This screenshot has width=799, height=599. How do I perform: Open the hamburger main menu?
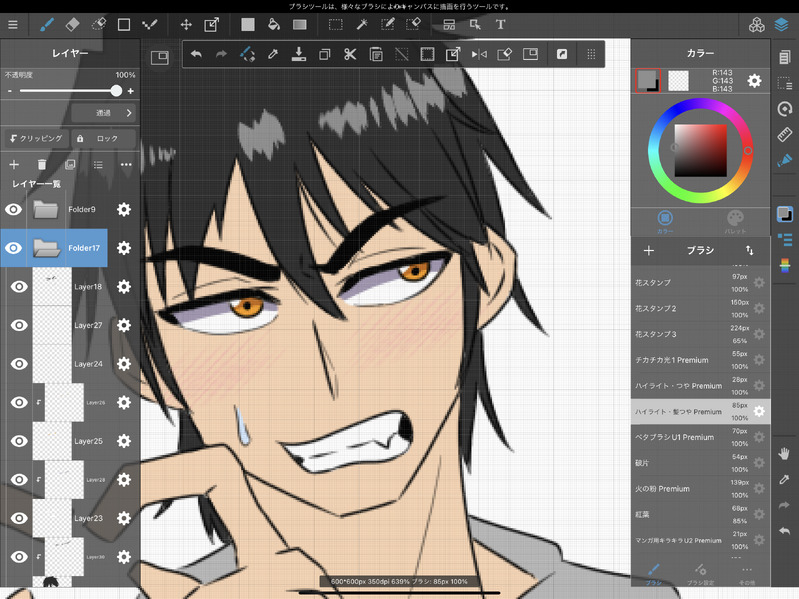click(13, 24)
